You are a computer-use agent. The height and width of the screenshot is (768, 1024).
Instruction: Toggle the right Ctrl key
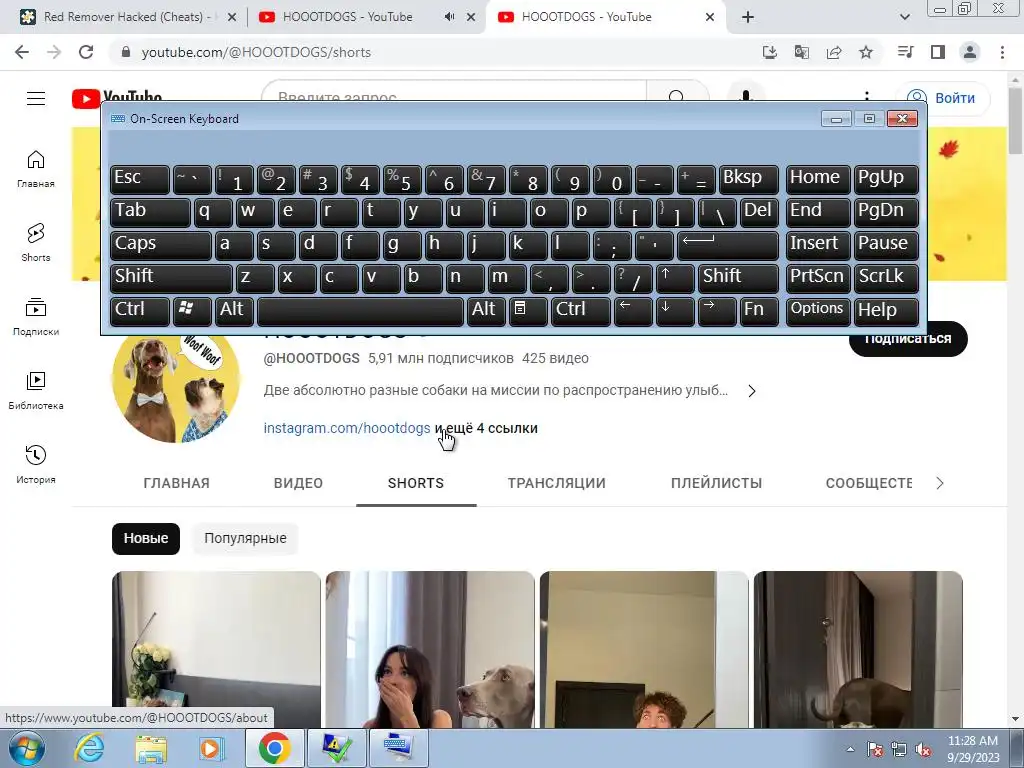(x=581, y=311)
